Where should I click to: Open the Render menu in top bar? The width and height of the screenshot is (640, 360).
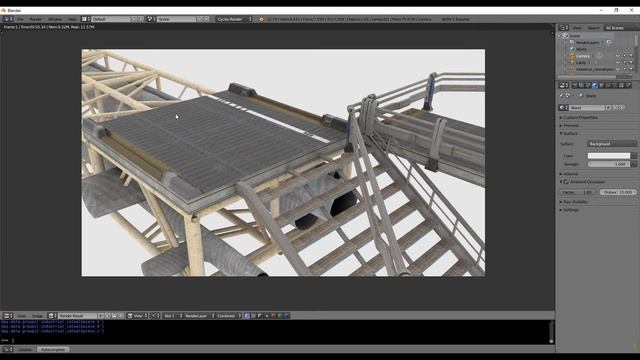point(36,19)
